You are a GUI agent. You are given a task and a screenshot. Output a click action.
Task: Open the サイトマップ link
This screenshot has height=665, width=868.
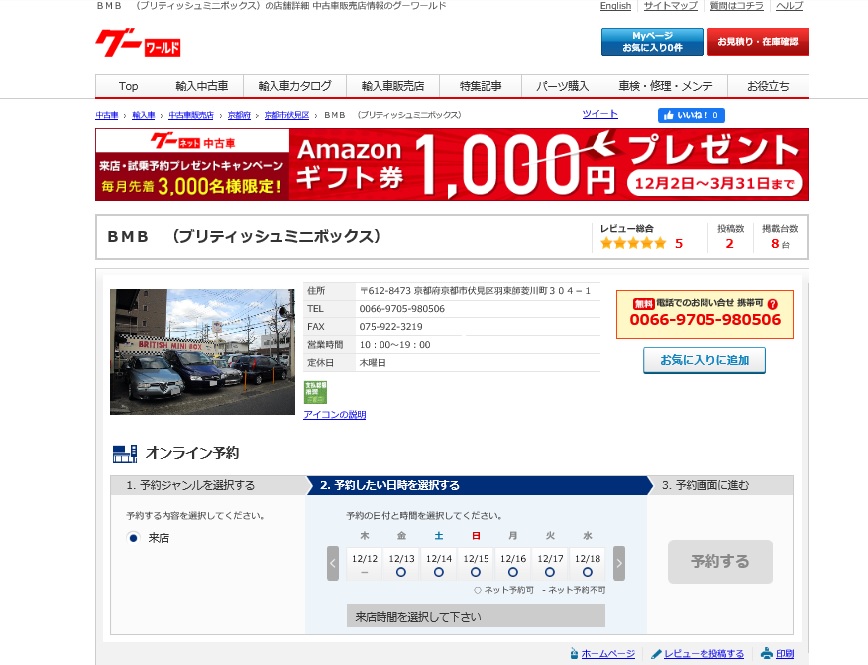click(x=670, y=6)
